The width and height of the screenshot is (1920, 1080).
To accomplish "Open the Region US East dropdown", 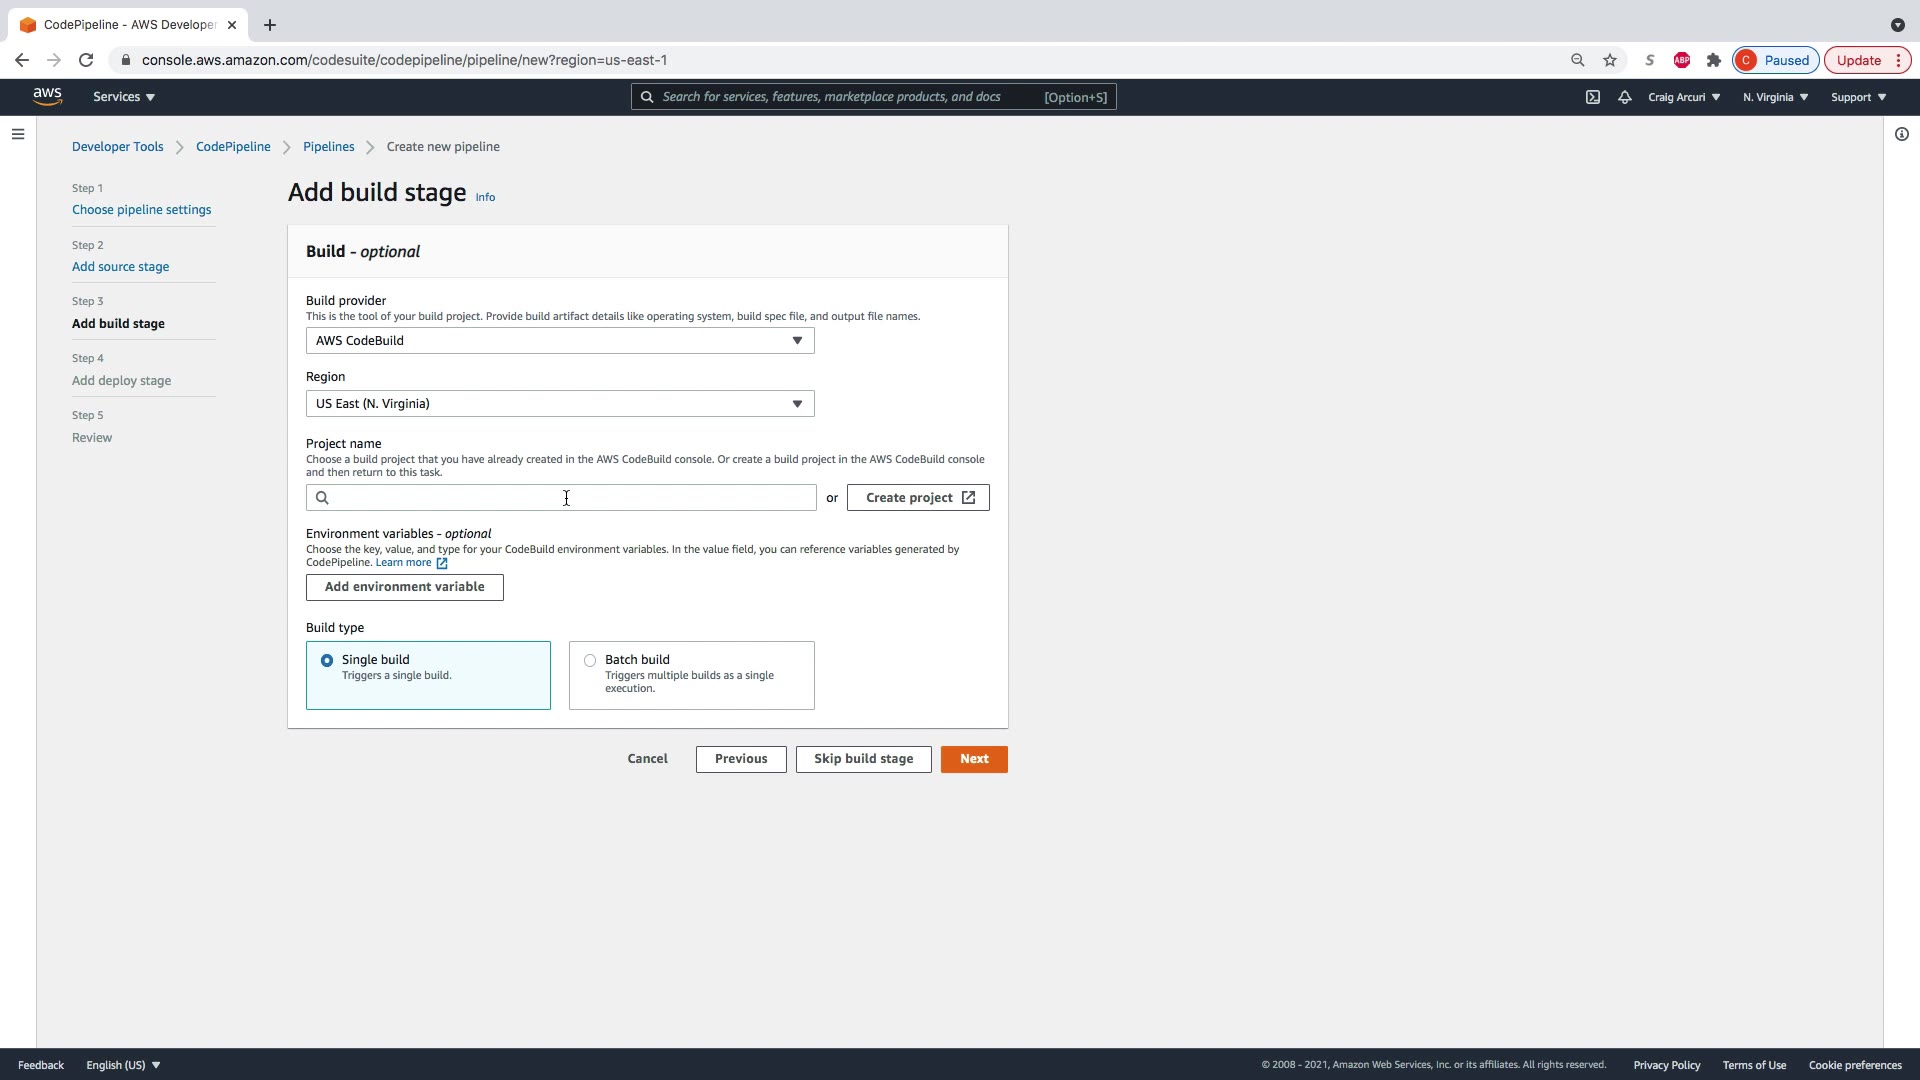I will (560, 404).
